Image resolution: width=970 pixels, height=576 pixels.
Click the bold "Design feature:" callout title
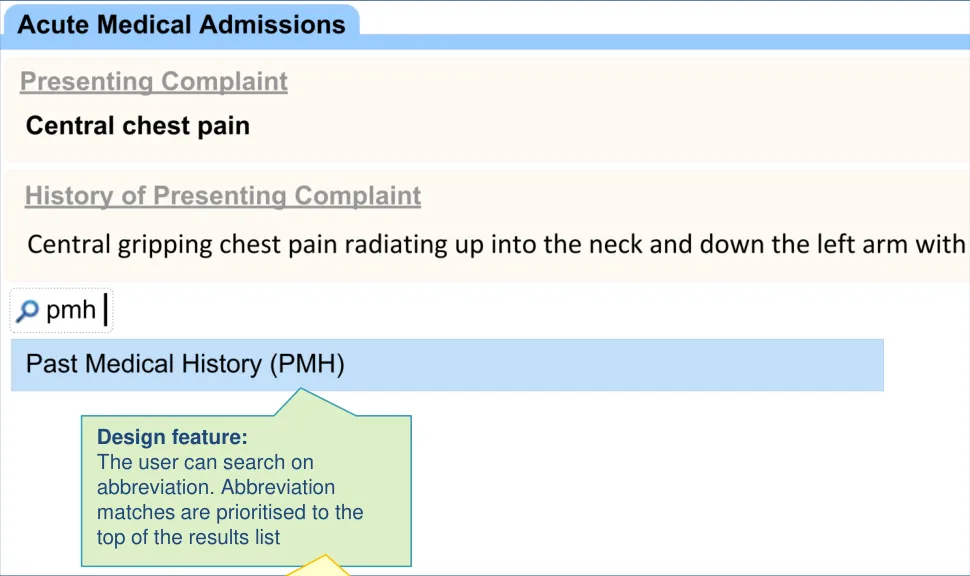172,437
